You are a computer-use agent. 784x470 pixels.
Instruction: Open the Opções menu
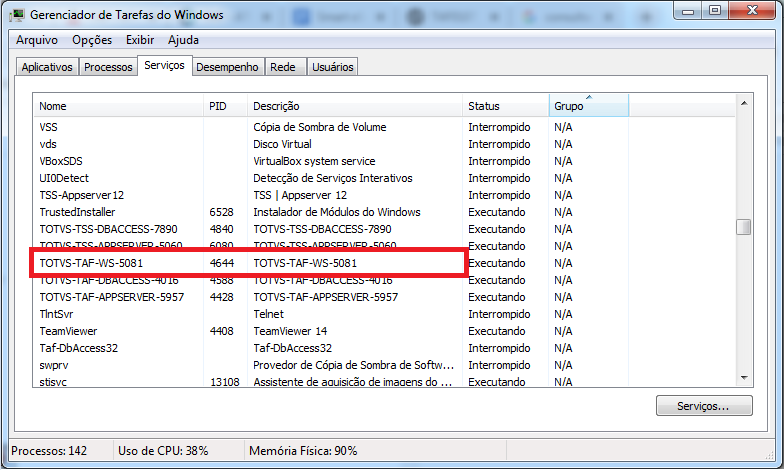point(92,40)
